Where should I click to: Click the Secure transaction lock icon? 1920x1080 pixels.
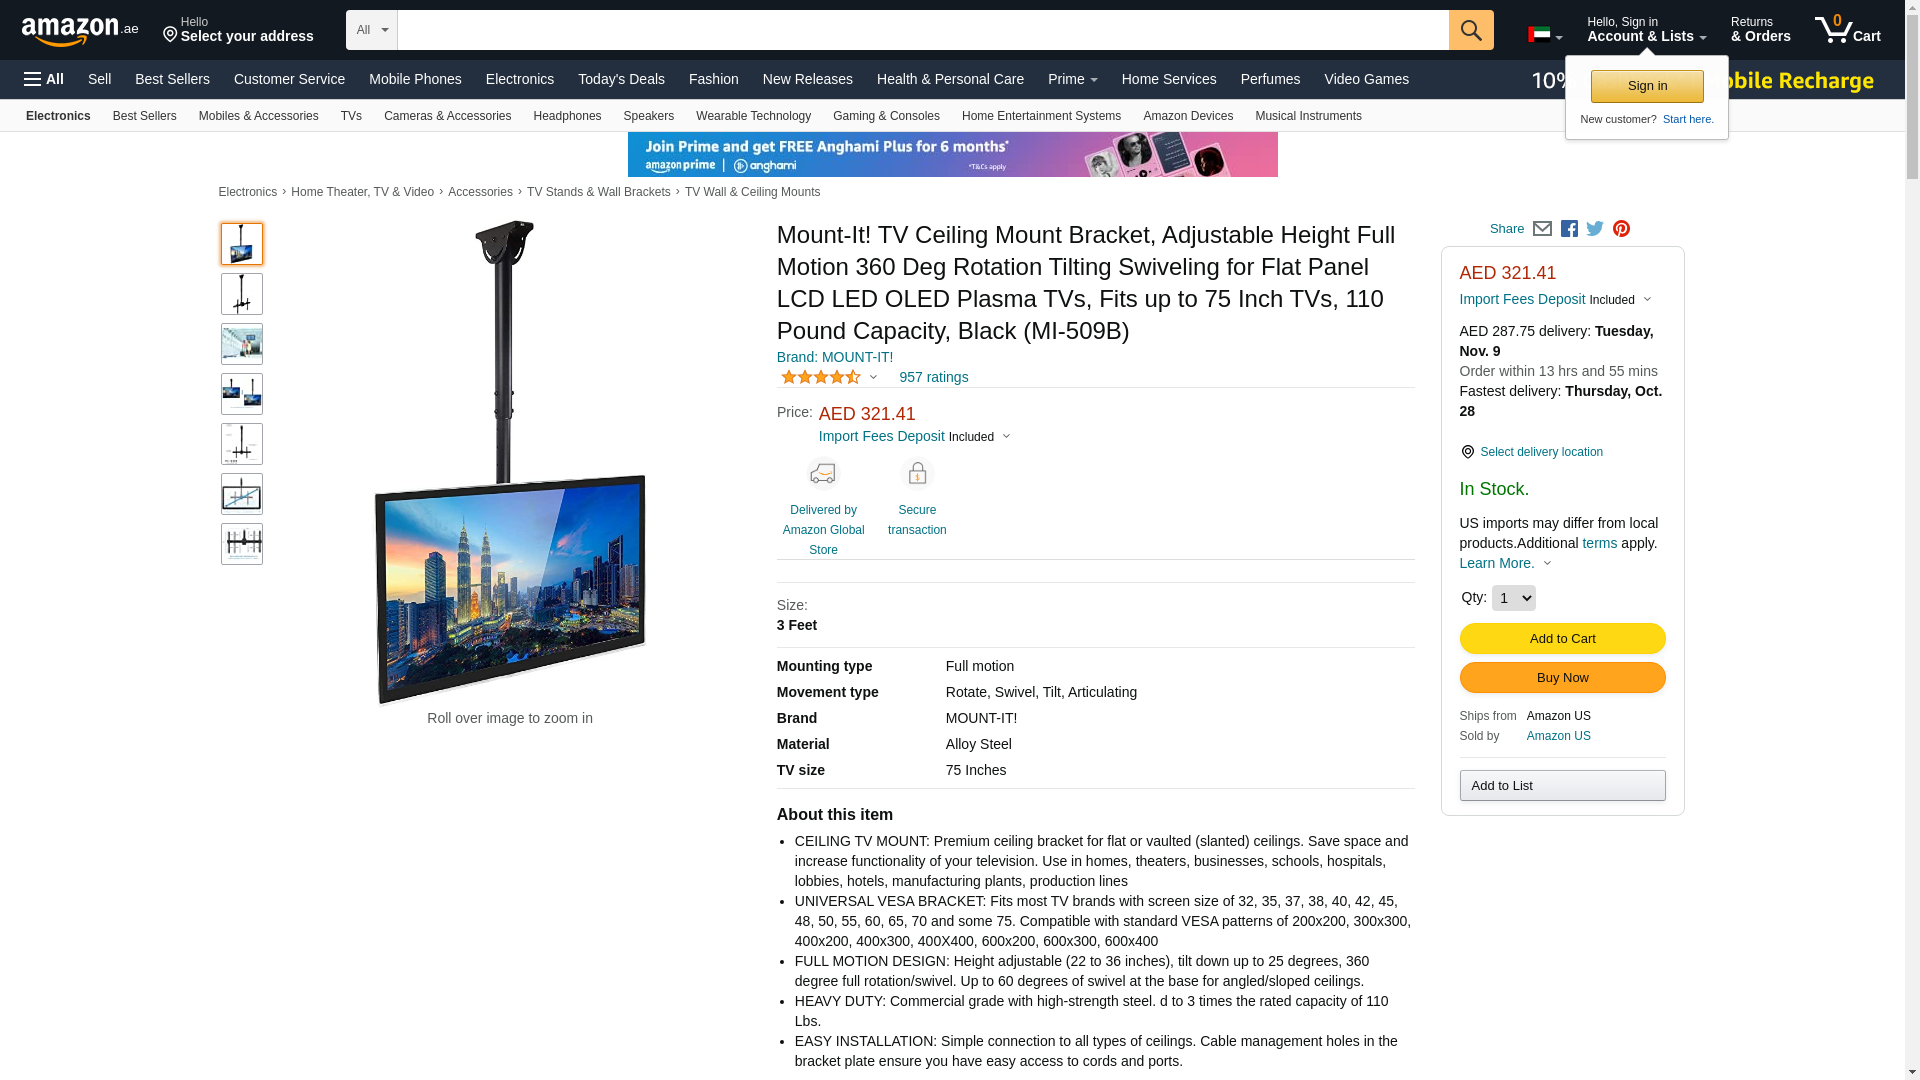pyautogui.click(x=917, y=473)
